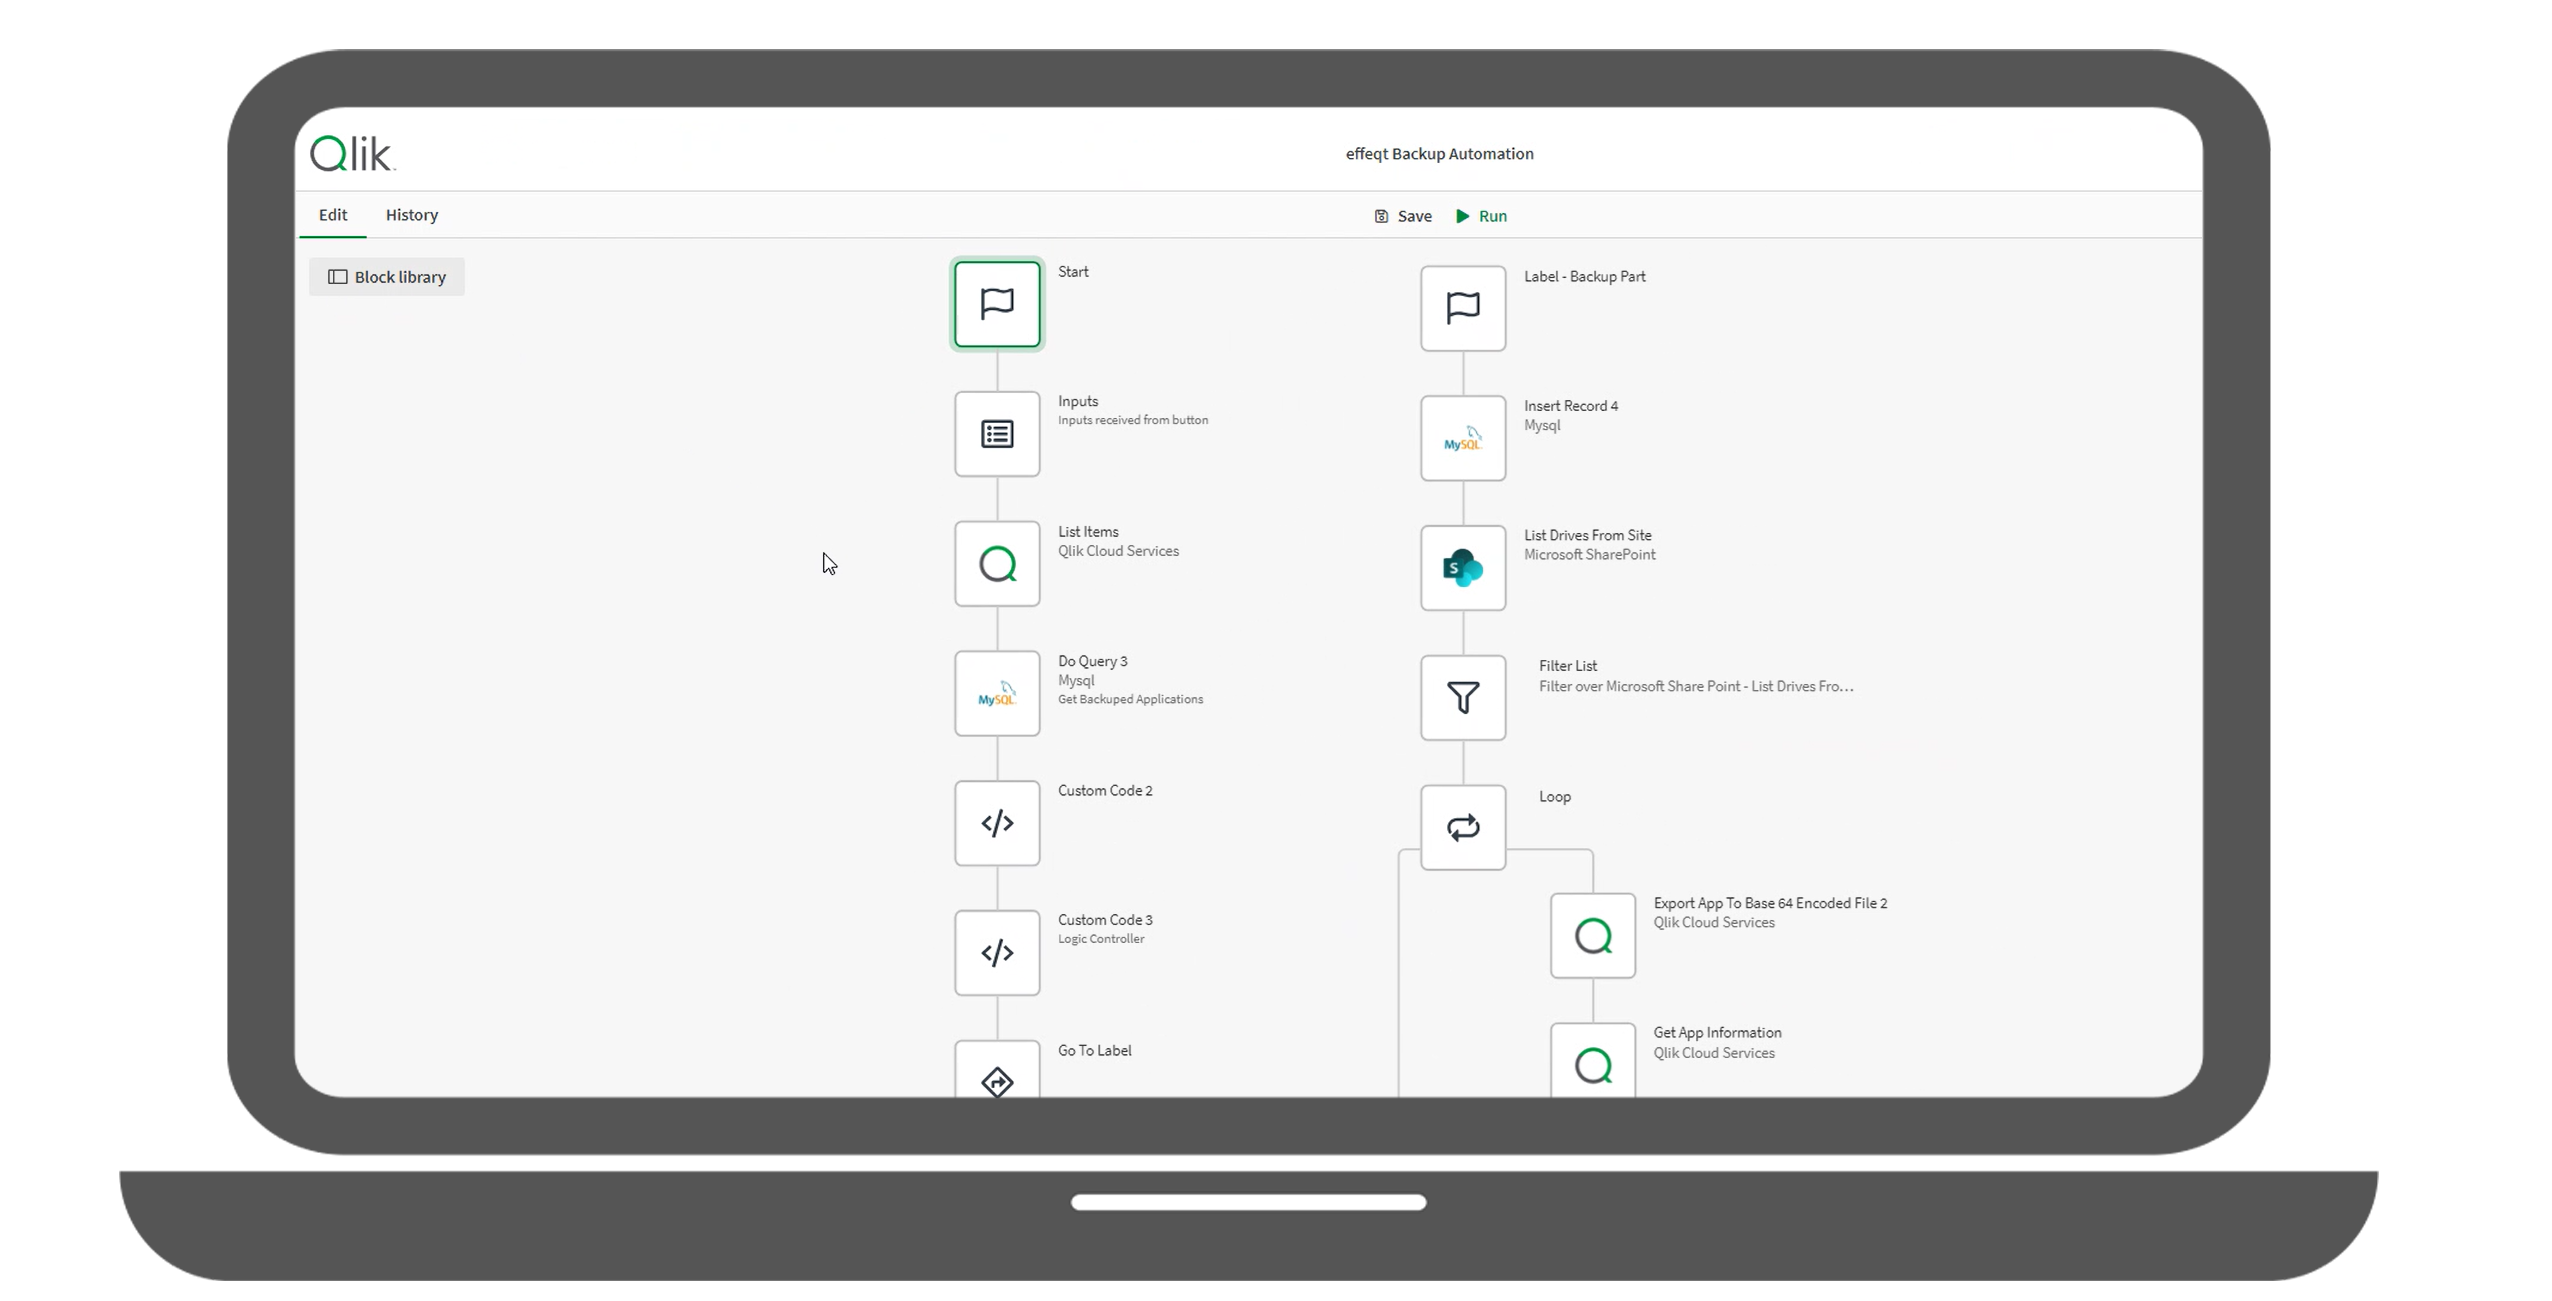Click the History tab

click(x=412, y=214)
